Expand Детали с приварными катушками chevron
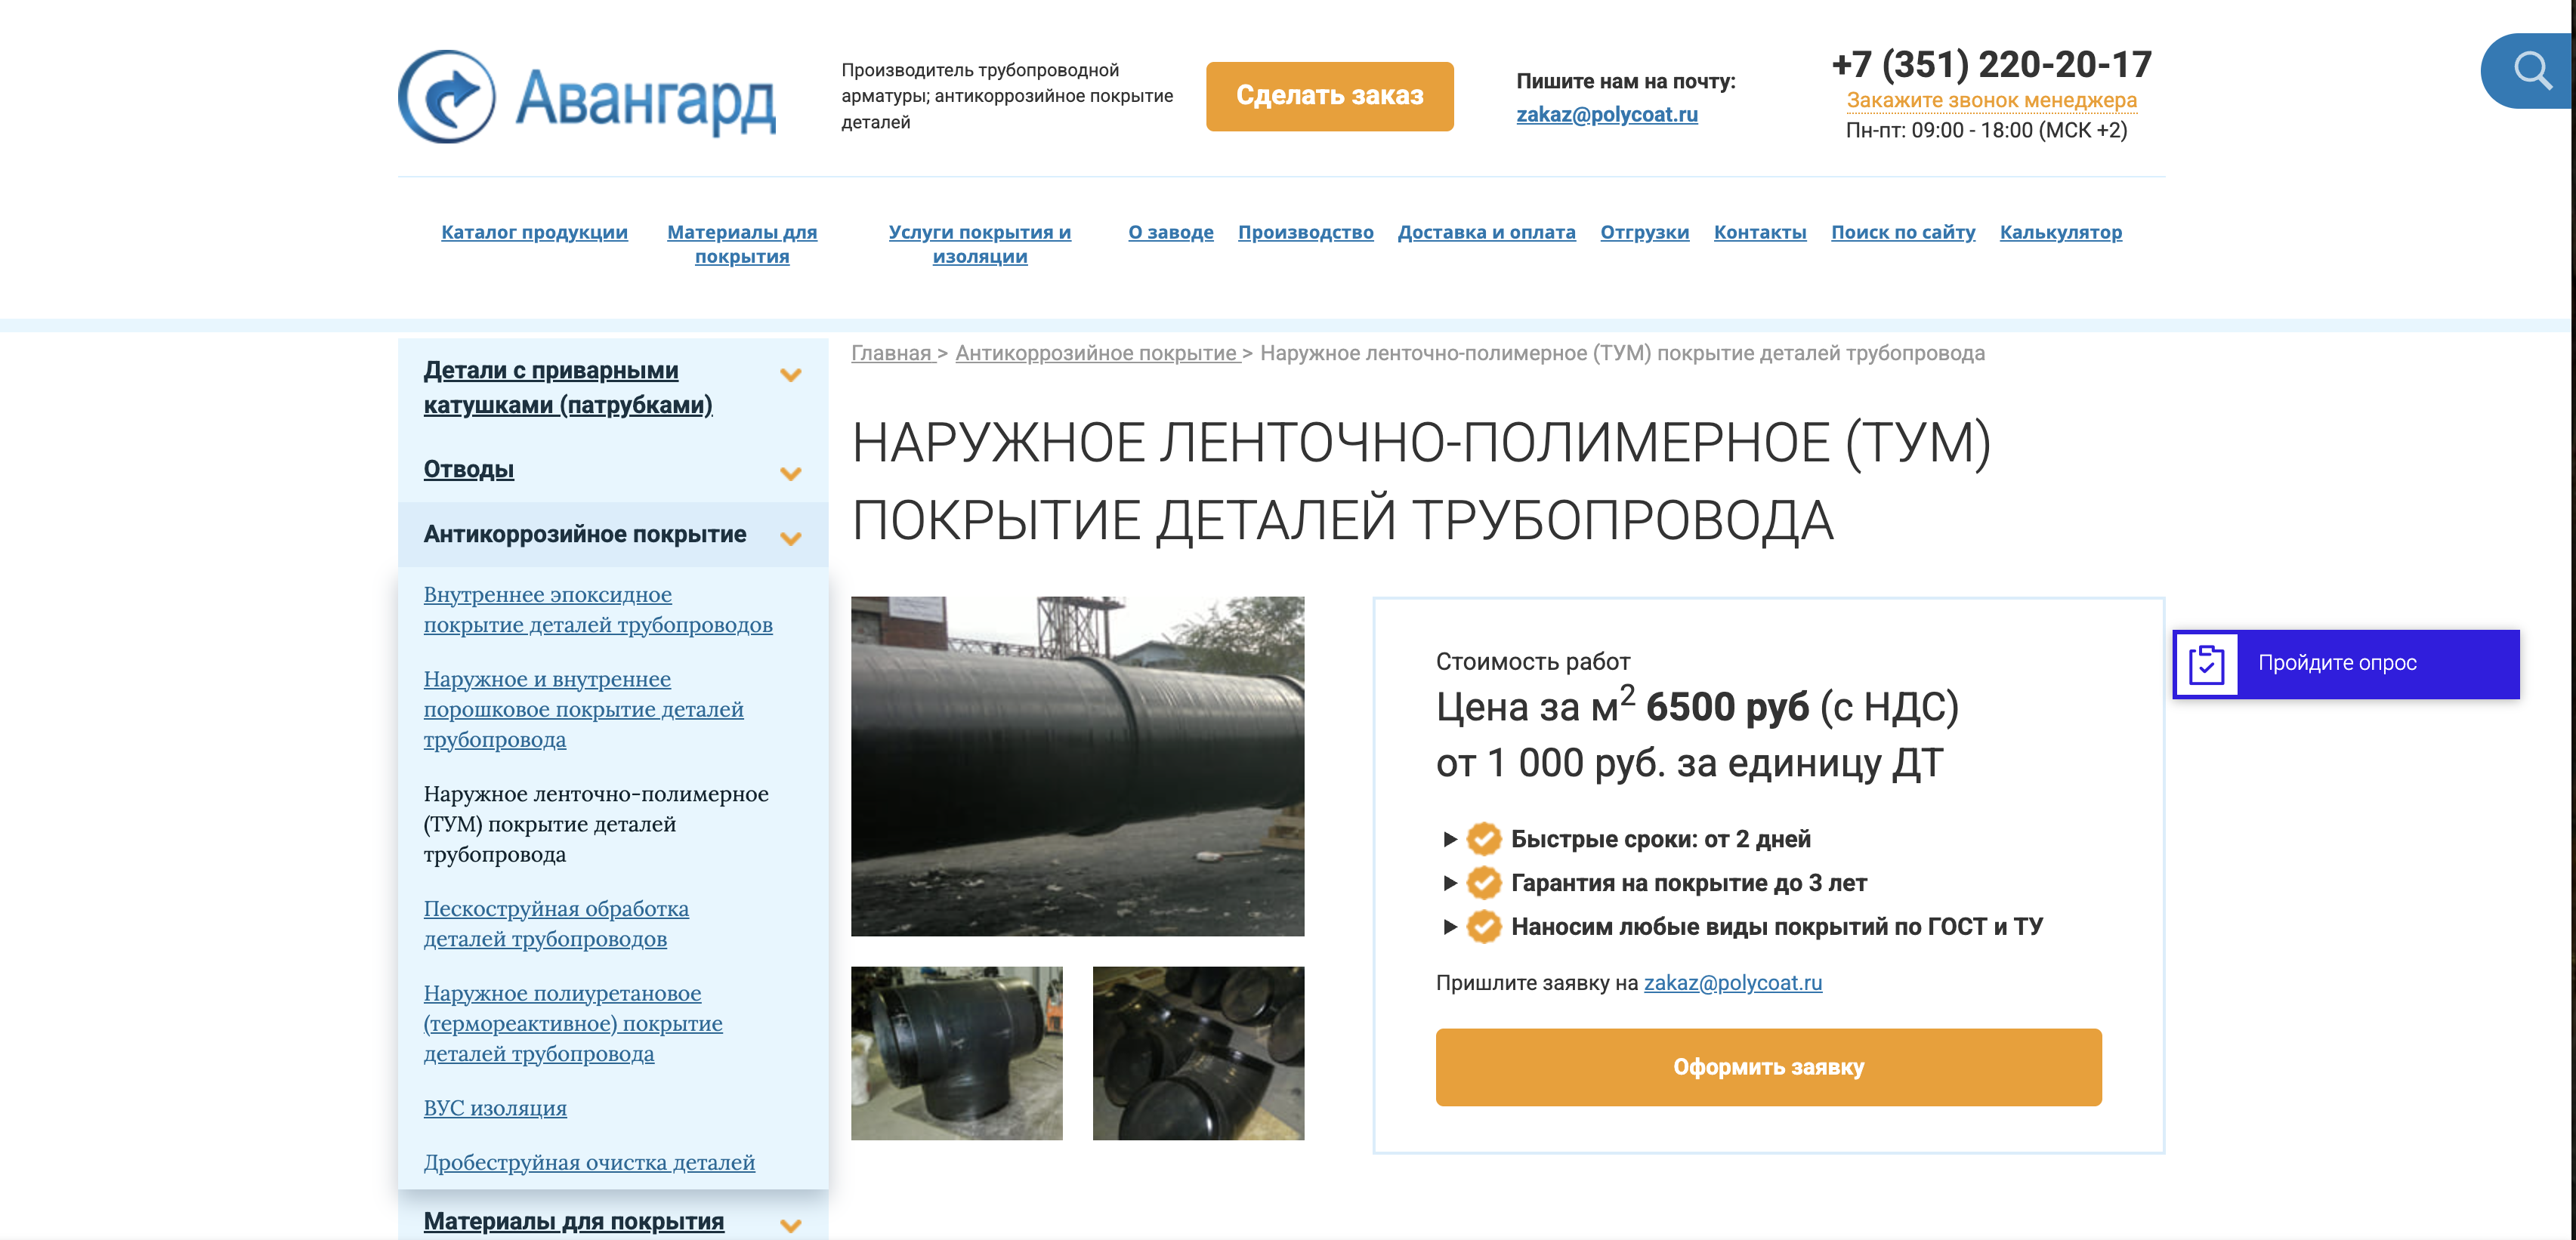The image size is (2576, 1240). click(x=790, y=376)
